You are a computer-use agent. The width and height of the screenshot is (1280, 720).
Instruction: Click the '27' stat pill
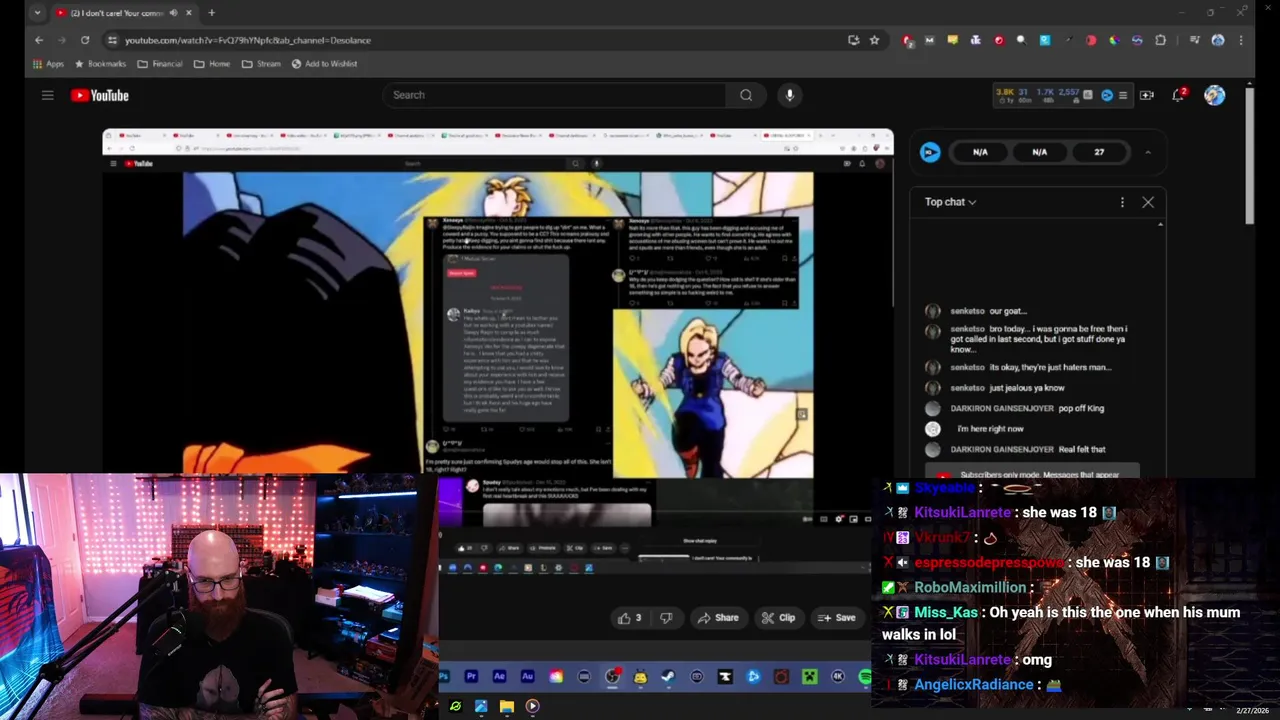point(1099,152)
